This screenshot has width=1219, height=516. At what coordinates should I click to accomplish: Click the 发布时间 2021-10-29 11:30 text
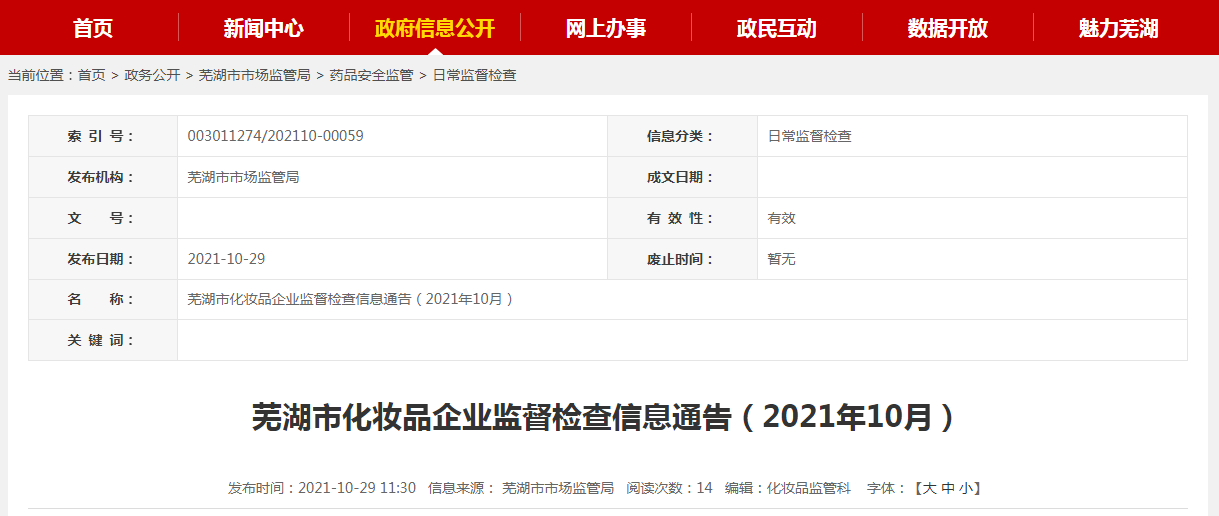(322, 488)
